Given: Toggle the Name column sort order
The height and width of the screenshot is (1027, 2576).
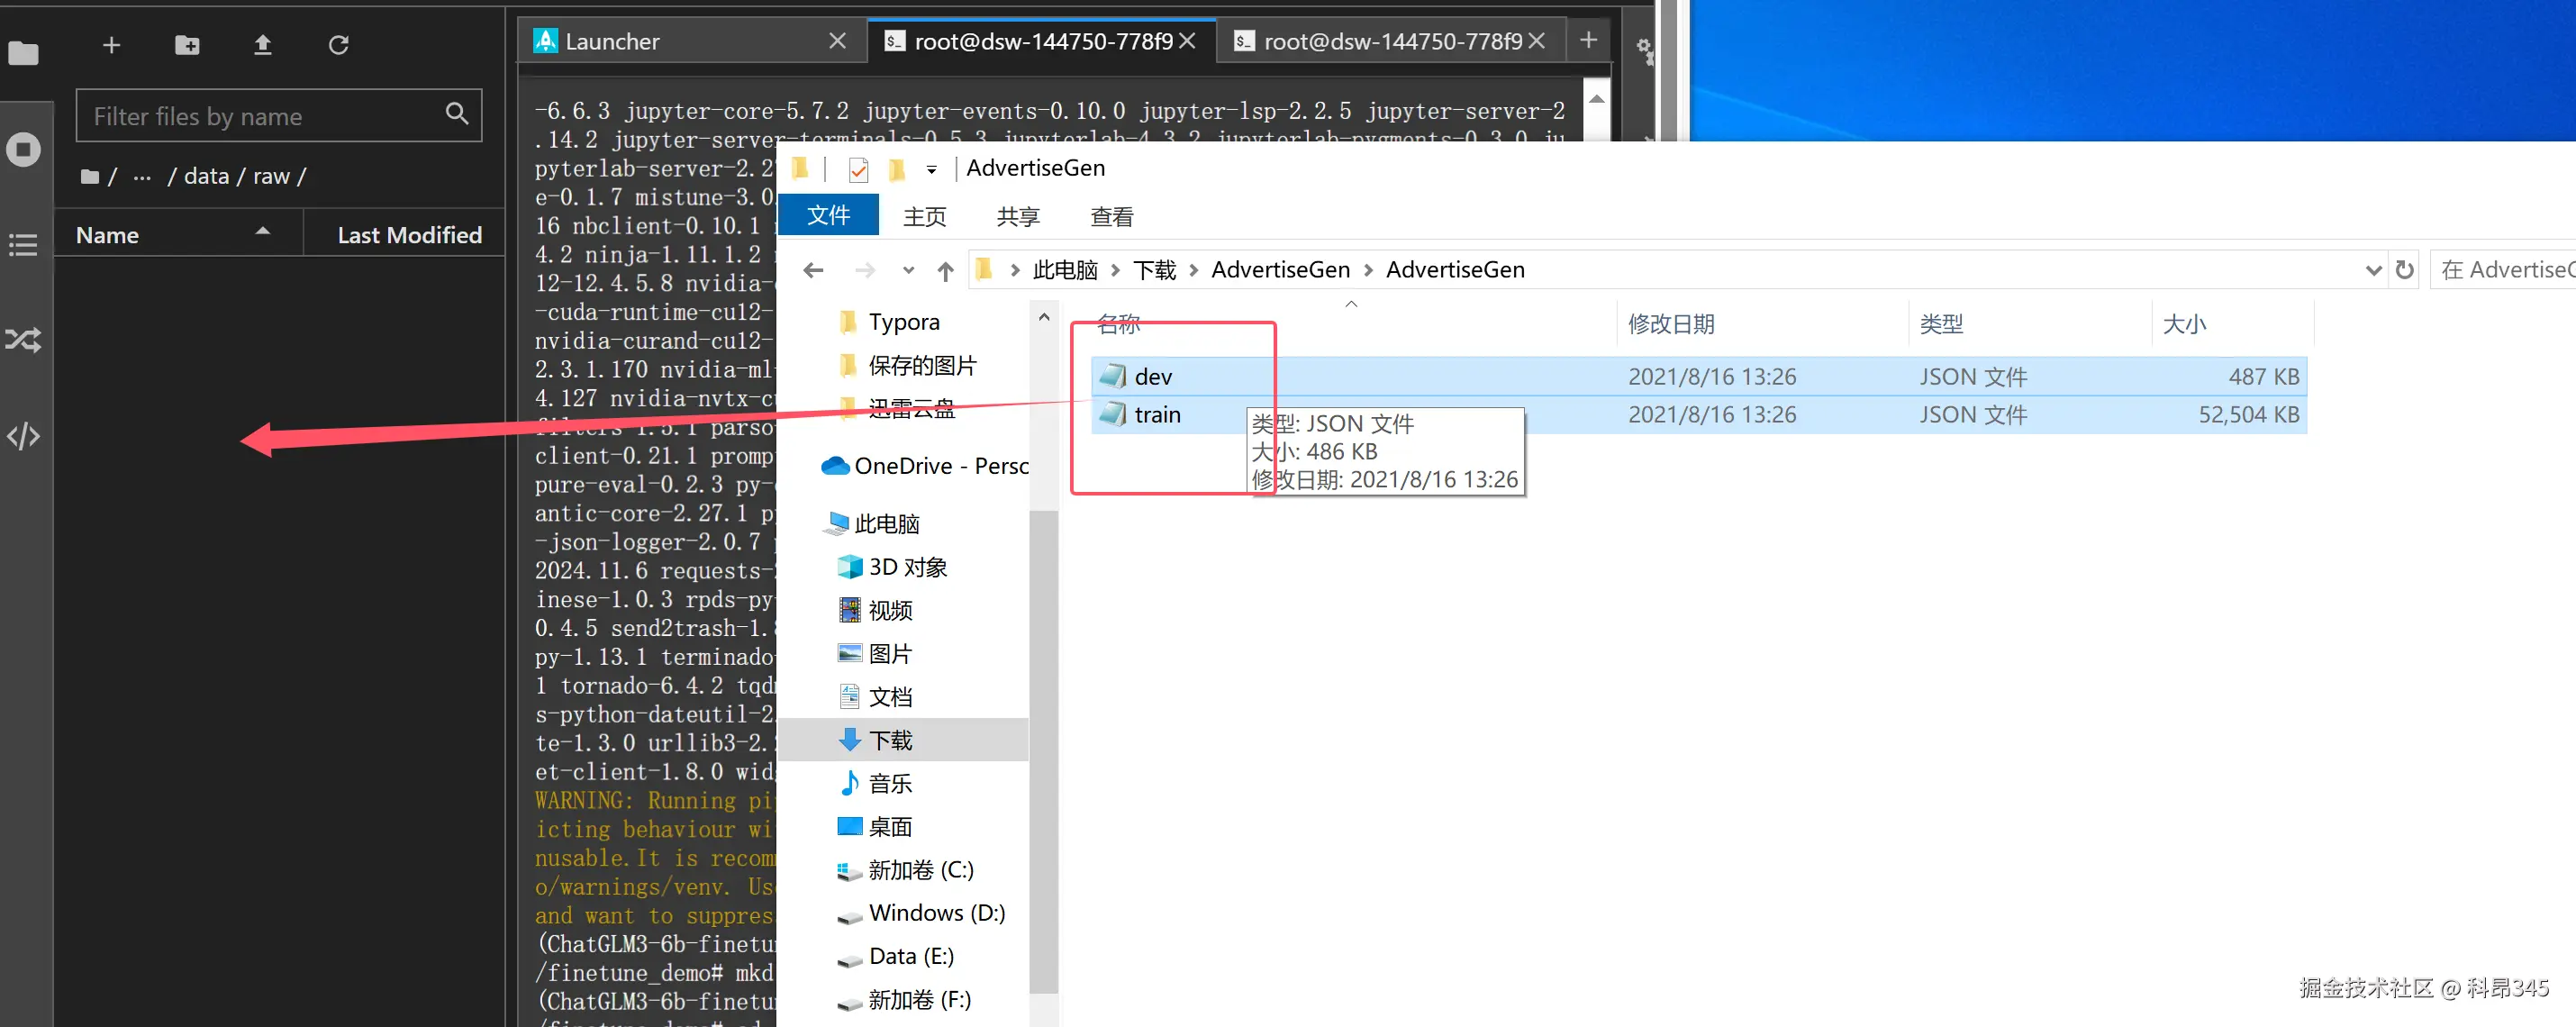Looking at the screenshot, I should pyautogui.click(x=105, y=234).
